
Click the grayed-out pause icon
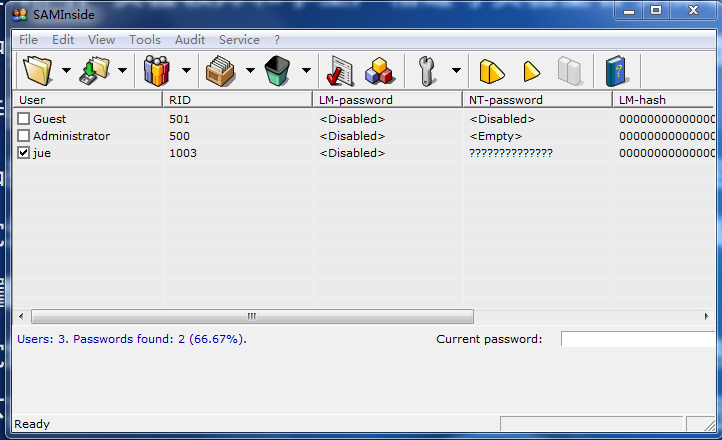click(x=570, y=71)
